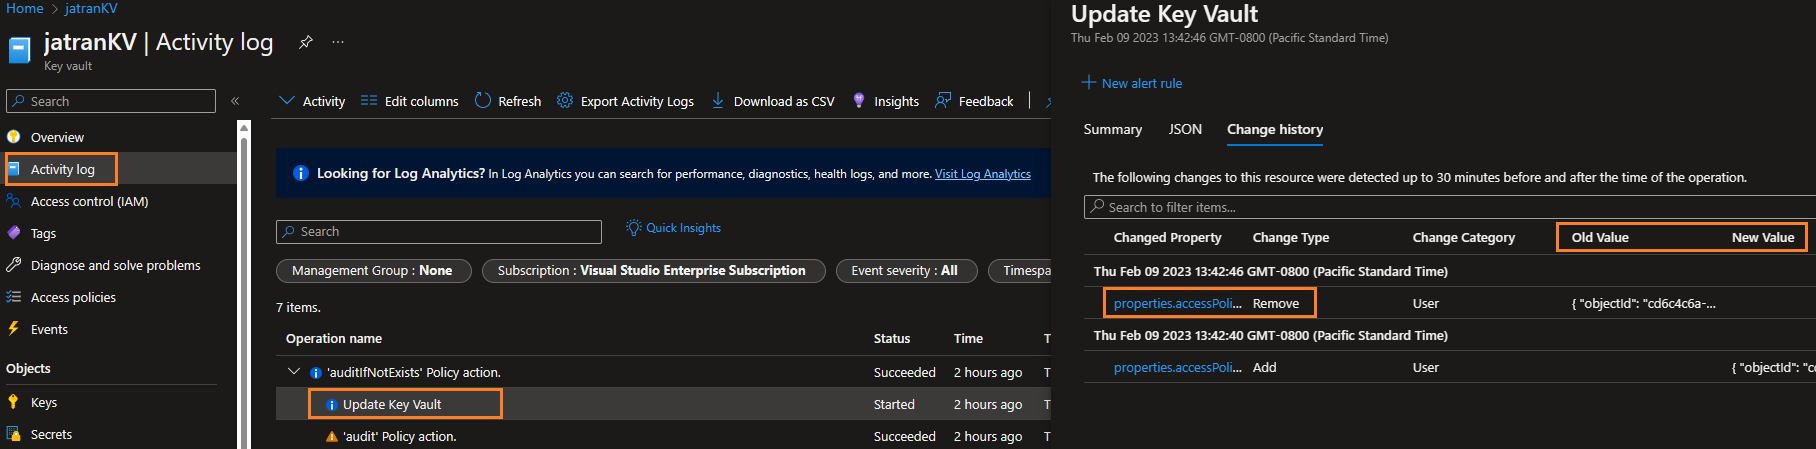
Task: Select the Change history tab
Action: tap(1275, 129)
